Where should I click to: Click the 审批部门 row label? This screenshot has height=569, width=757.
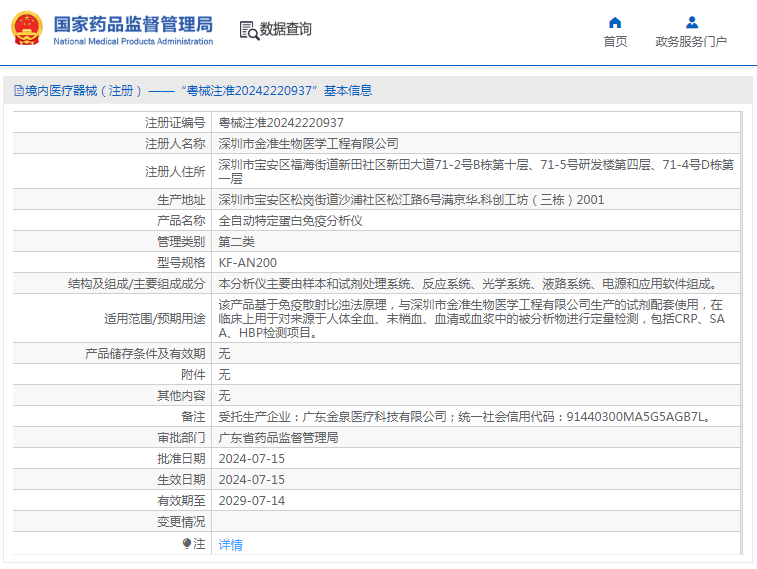click(181, 437)
